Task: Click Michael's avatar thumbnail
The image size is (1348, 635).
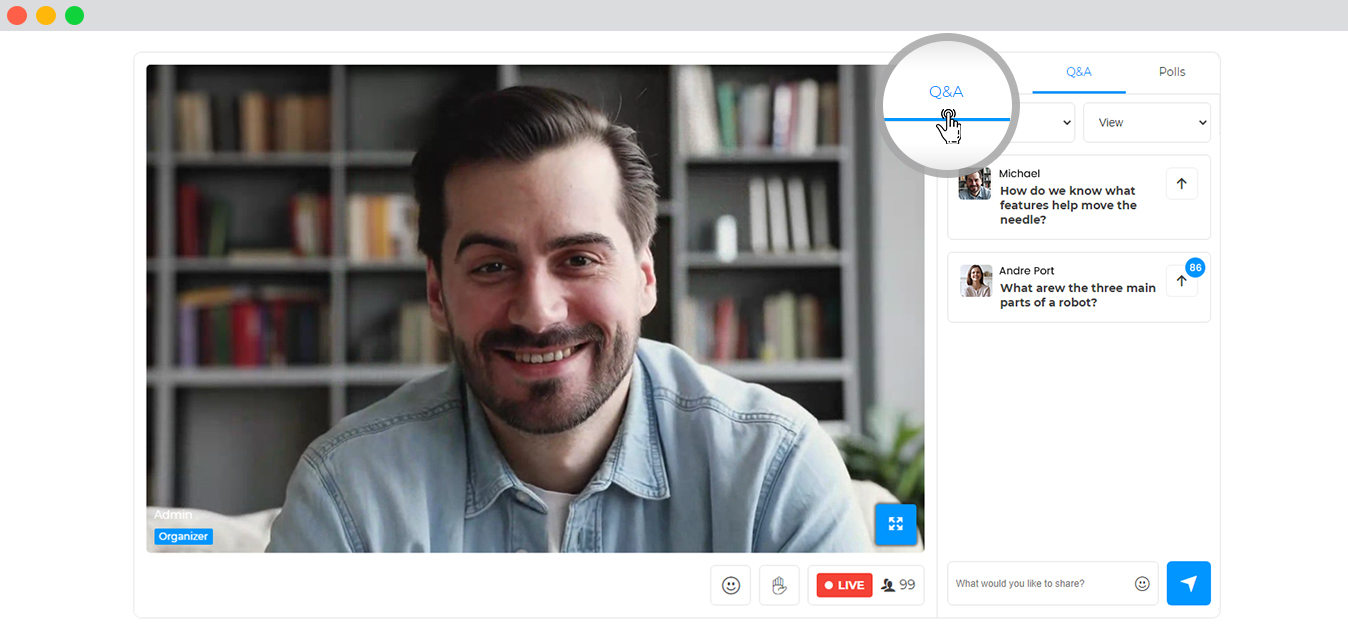Action: coord(975,184)
